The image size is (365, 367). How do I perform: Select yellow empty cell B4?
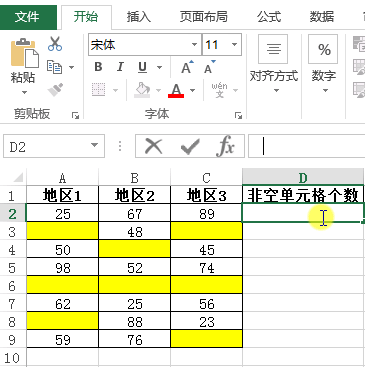coord(135,249)
